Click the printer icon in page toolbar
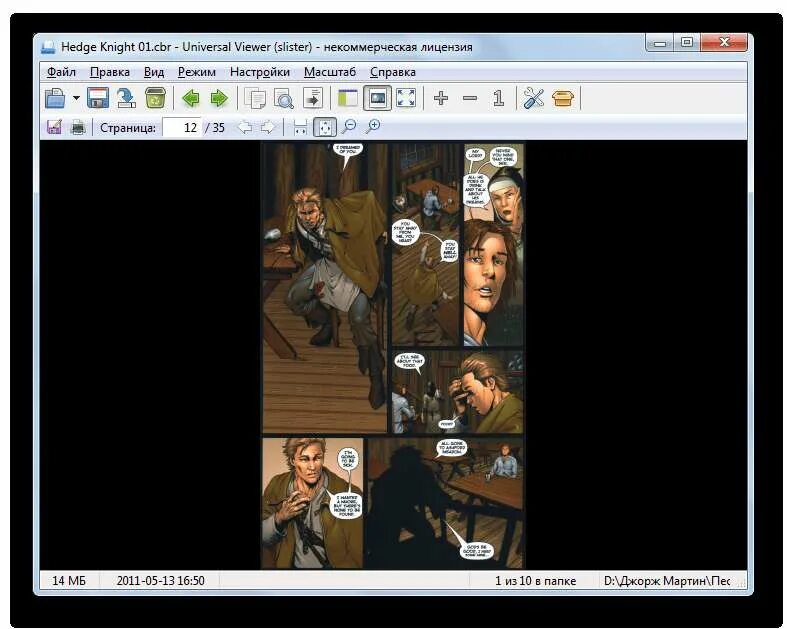Screen dimensions: 787x629 pyautogui.click(x=78, y=128)
